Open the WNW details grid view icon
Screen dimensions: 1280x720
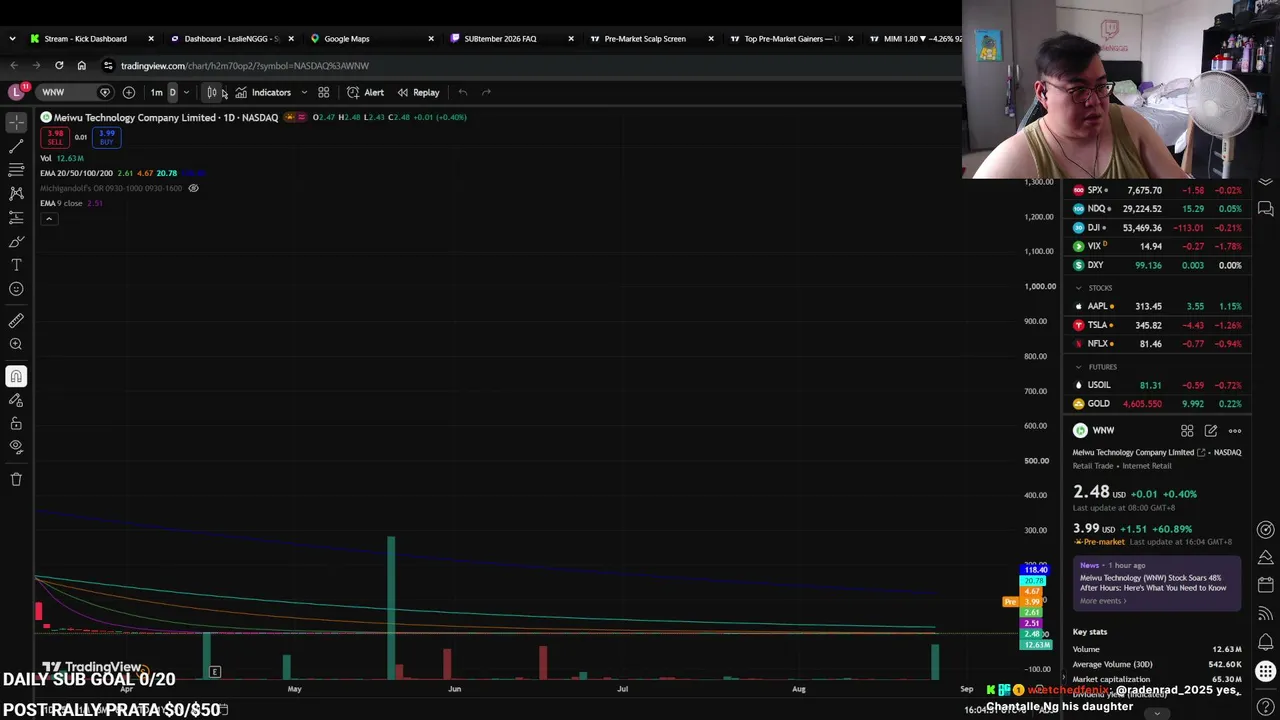tap(1187, 431)
